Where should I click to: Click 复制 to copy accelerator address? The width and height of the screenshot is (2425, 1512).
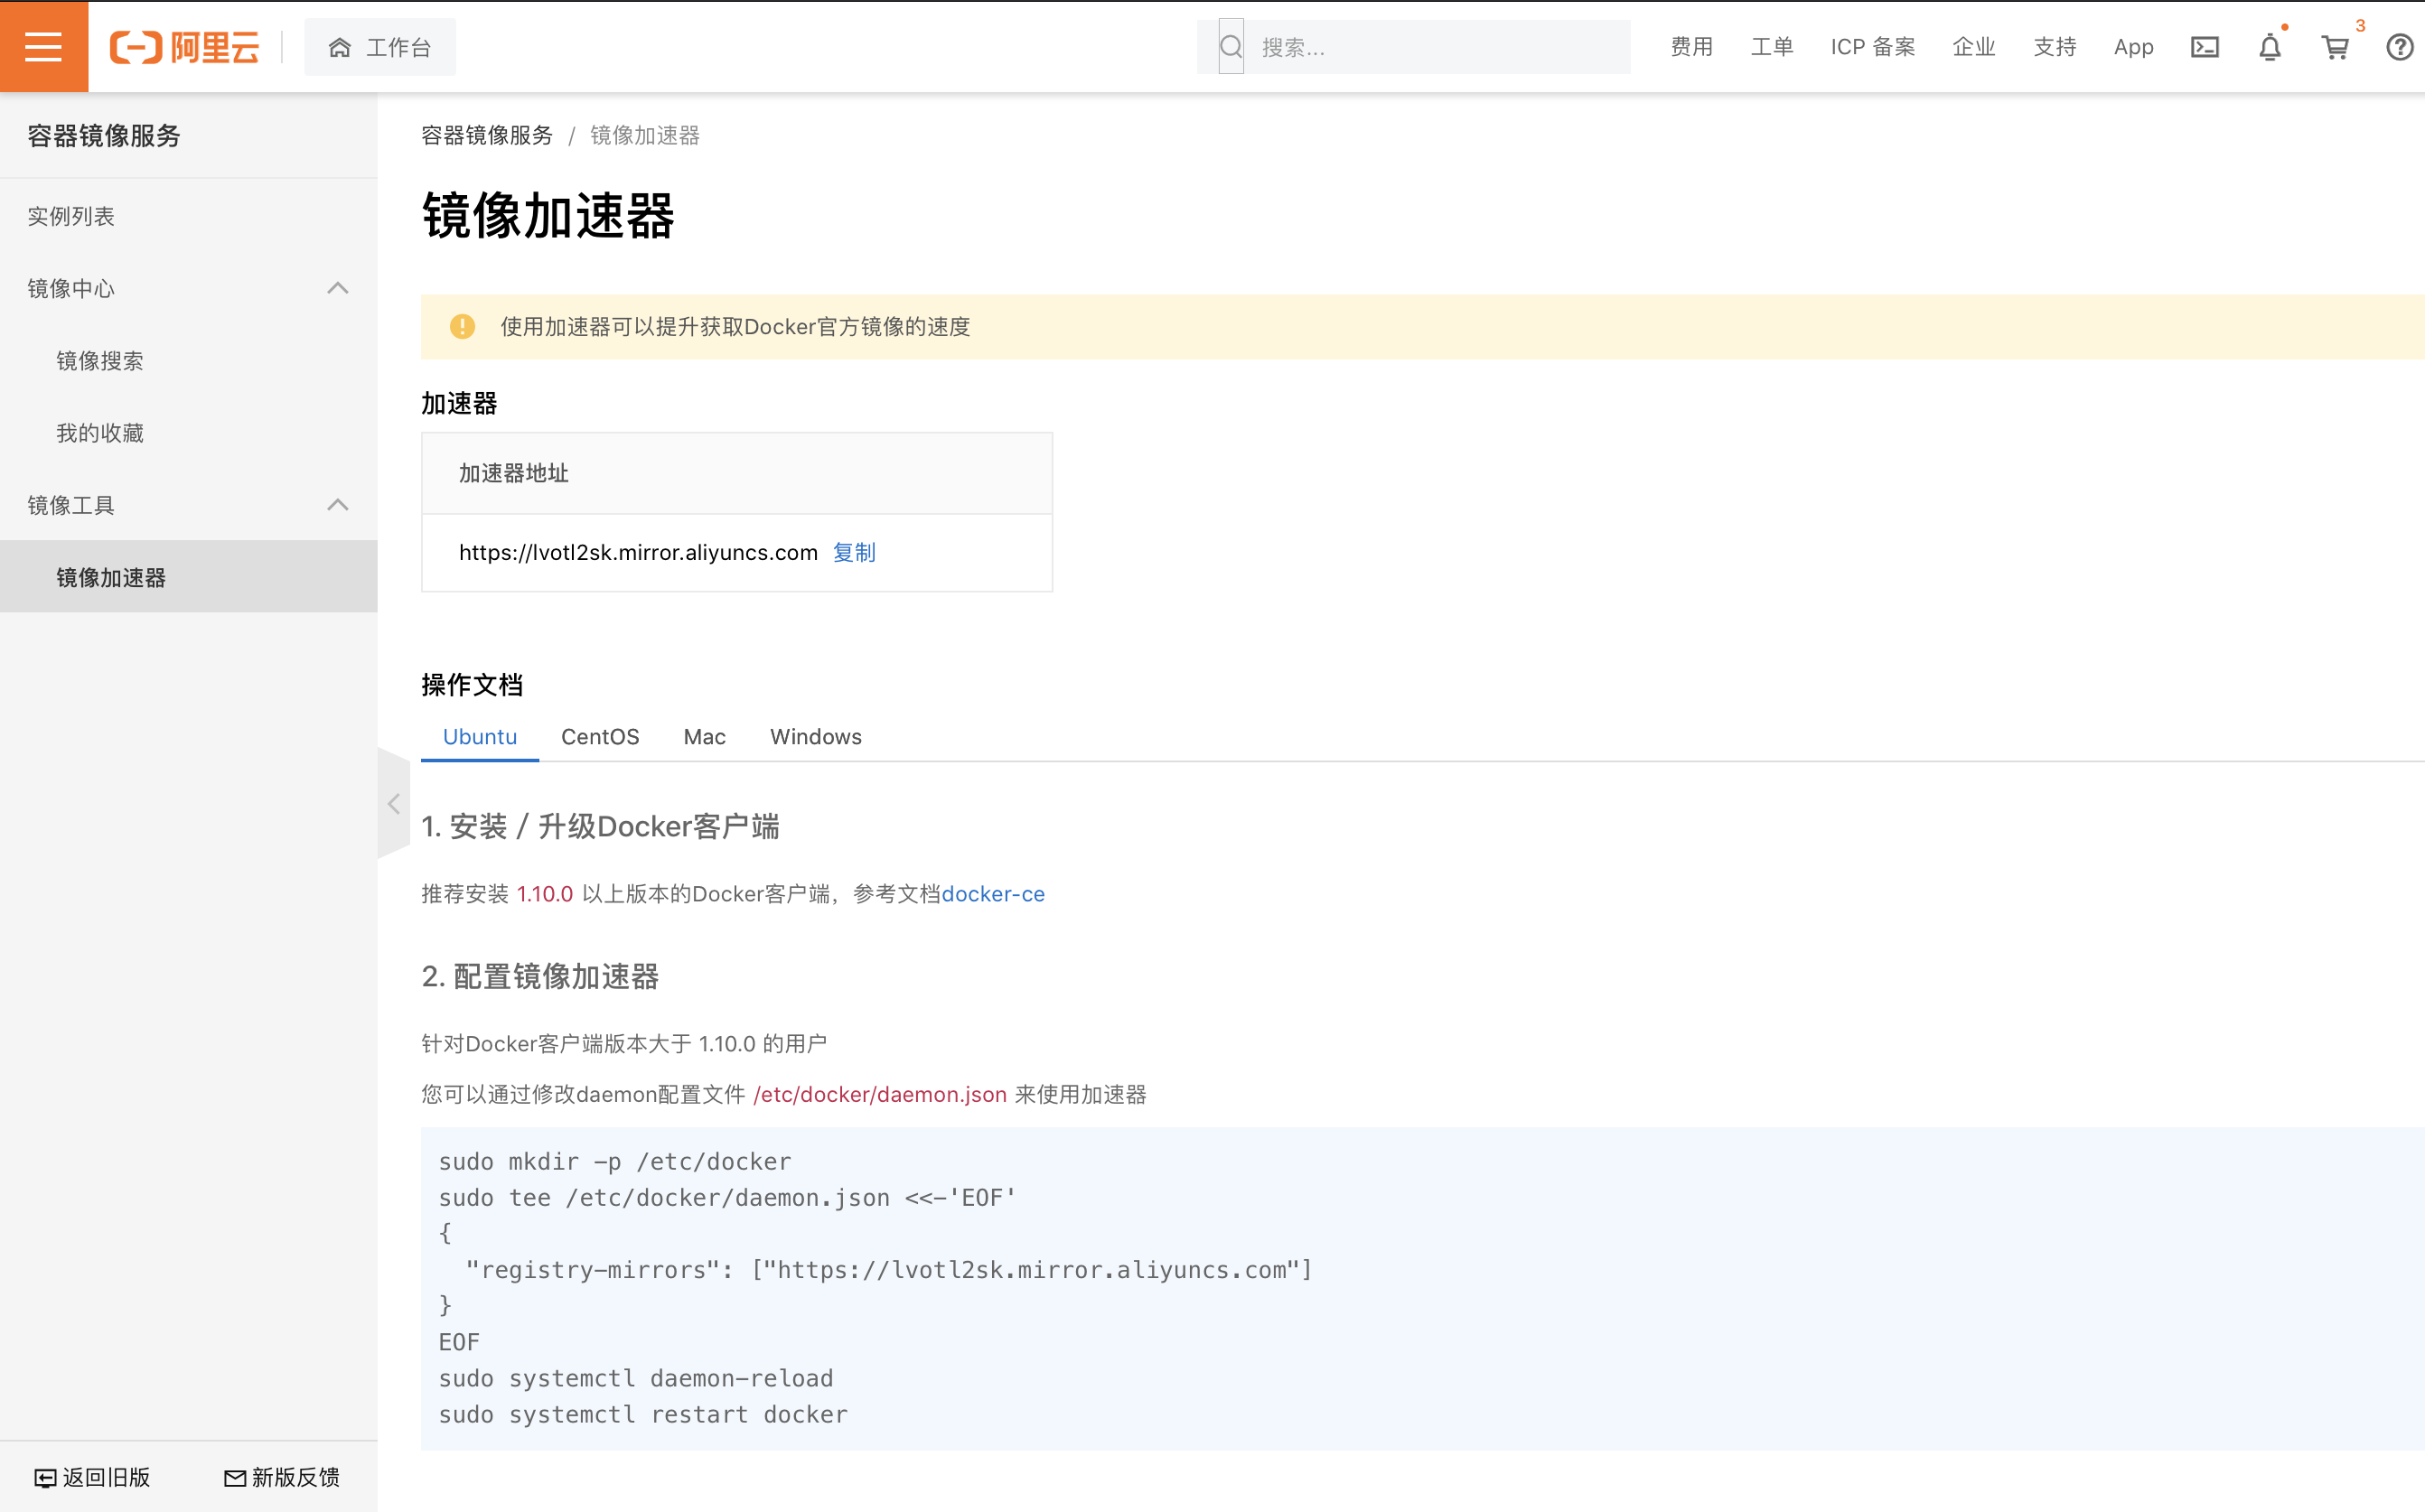point(854,552)
